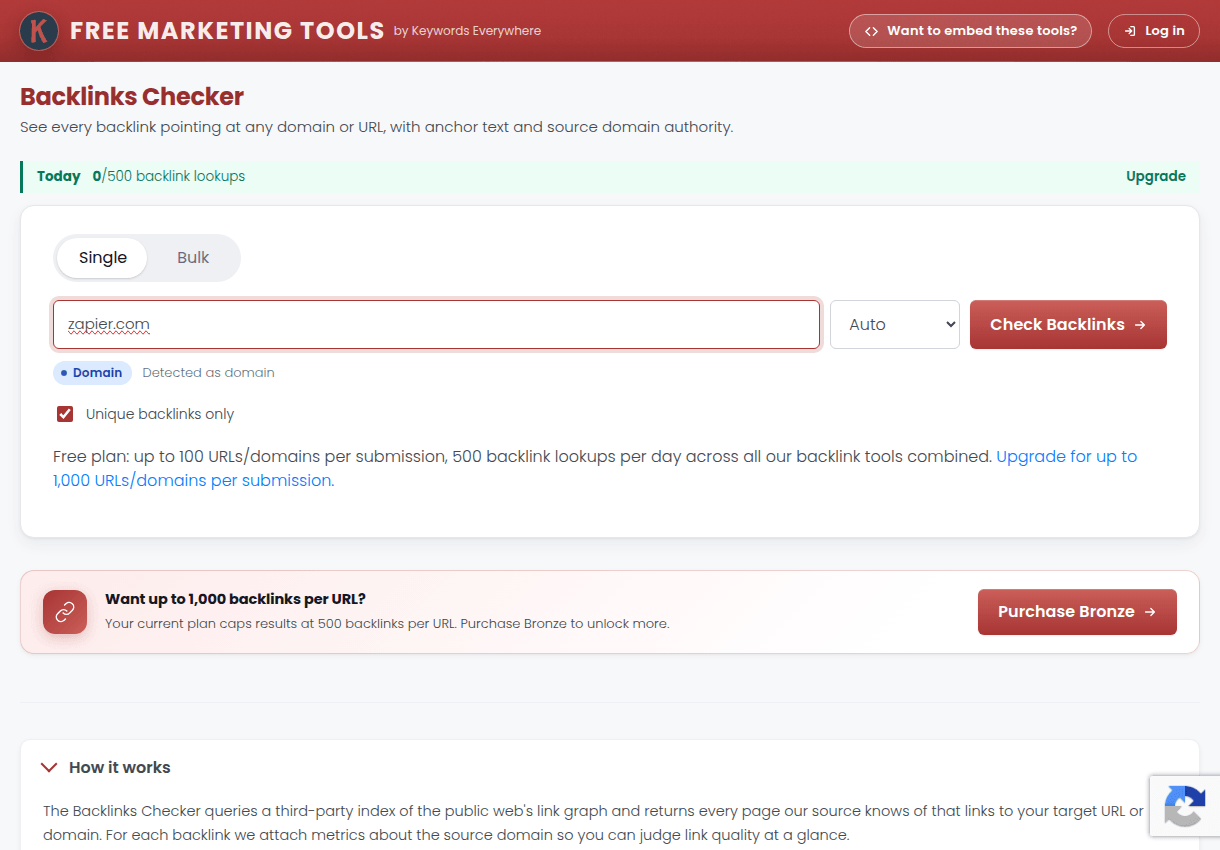This screenshot has width=1220, height=850.
Task: Click 'Upgrade for up to 1,000 URLs/domains' link
Action: 595,468
